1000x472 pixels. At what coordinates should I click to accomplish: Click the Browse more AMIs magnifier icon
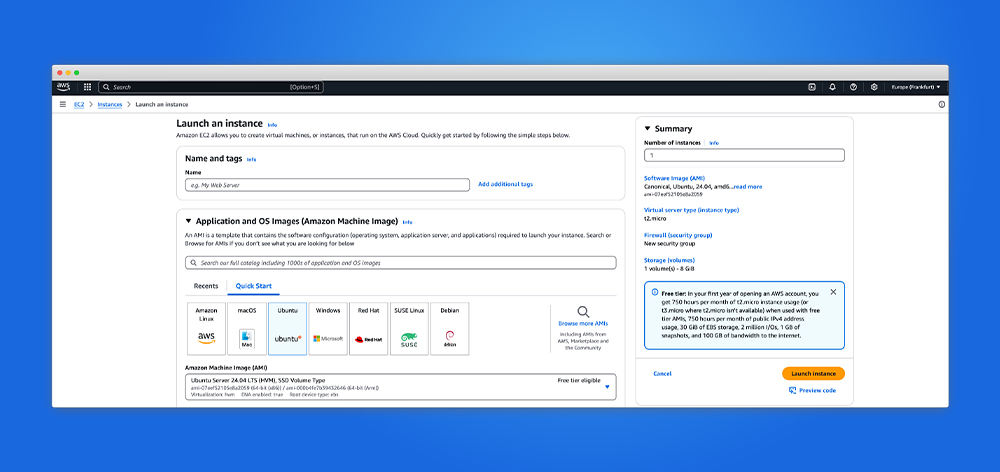pyautogui.click(x=583, y=312)
